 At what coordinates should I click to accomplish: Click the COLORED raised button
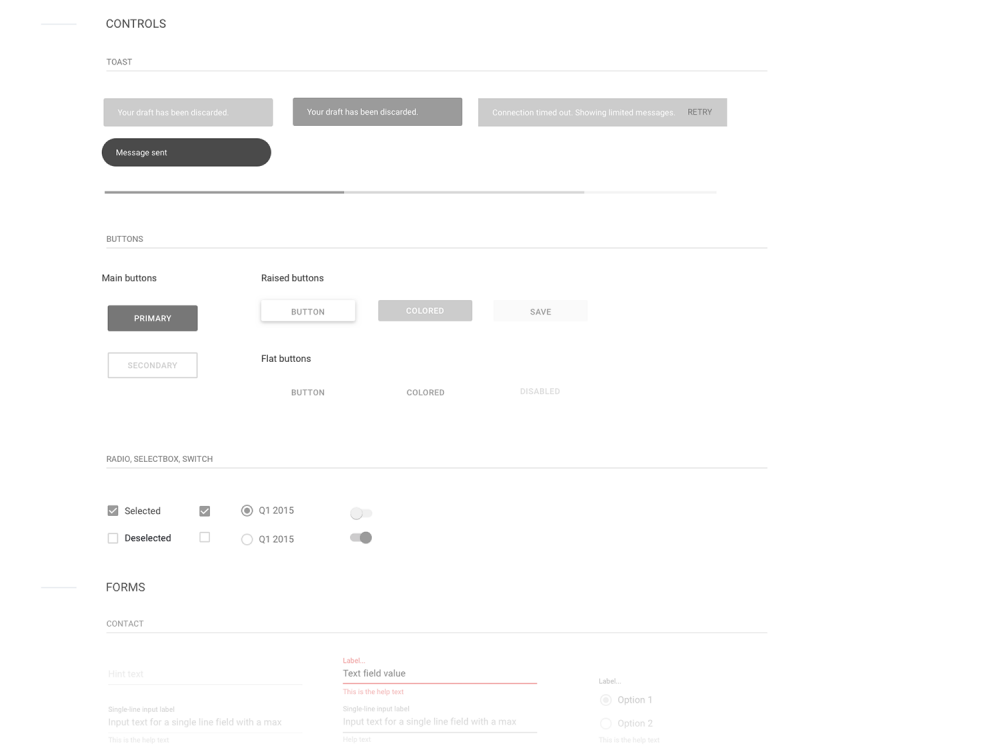425,310
